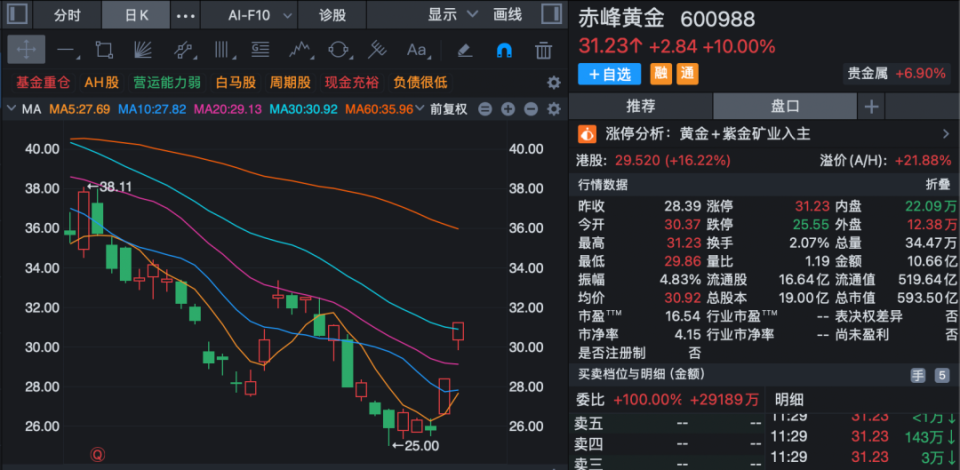Select the Gann fan lines tool
Viewport: 960px width, 470px height.
143,50
